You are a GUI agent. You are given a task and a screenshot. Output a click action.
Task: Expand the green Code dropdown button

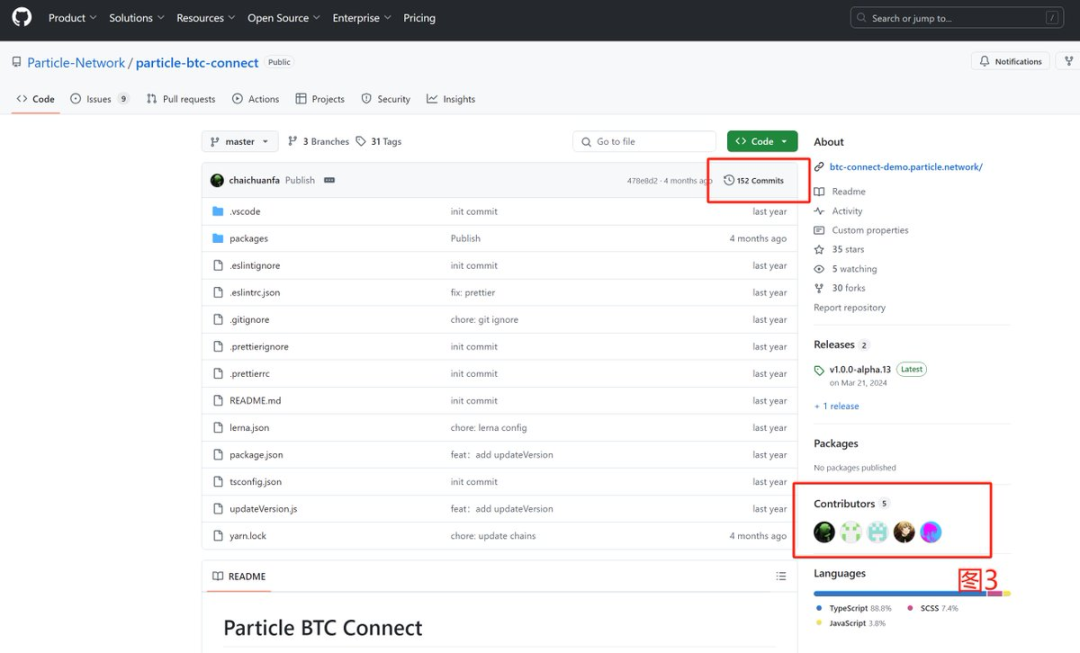tap(762, 142)
